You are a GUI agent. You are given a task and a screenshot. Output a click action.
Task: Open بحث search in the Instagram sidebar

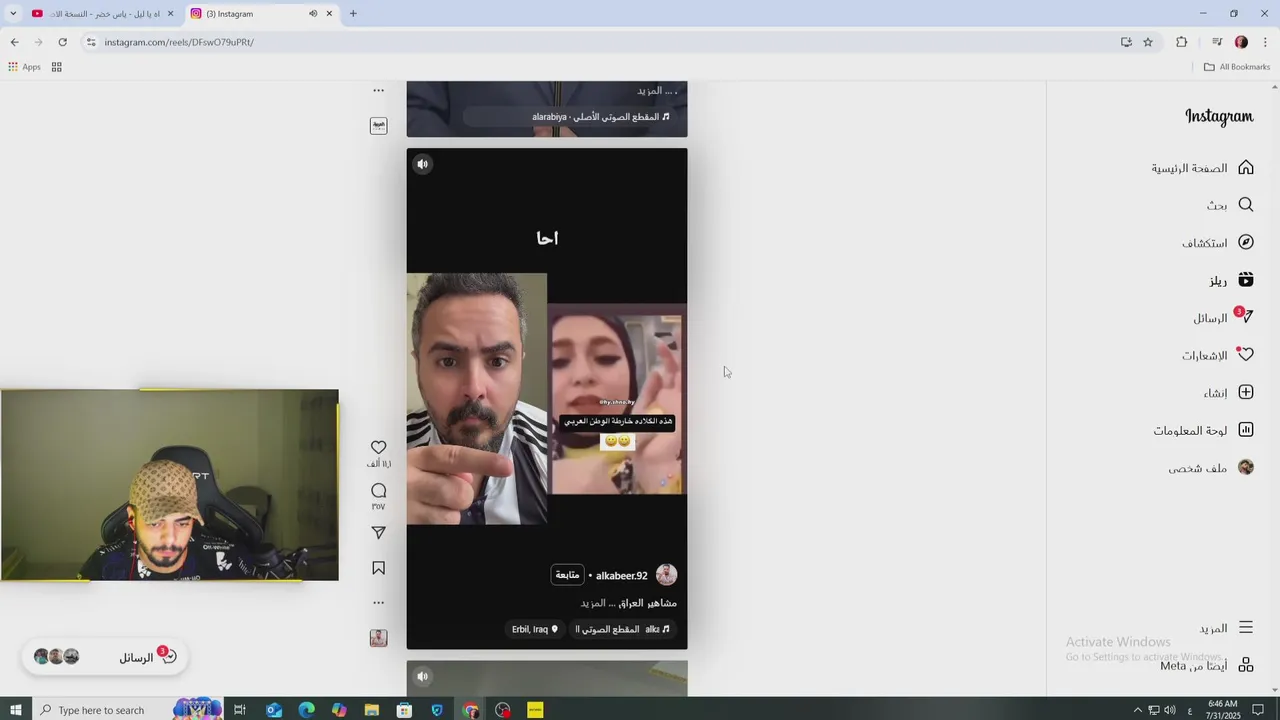[x=1230, y=205]
